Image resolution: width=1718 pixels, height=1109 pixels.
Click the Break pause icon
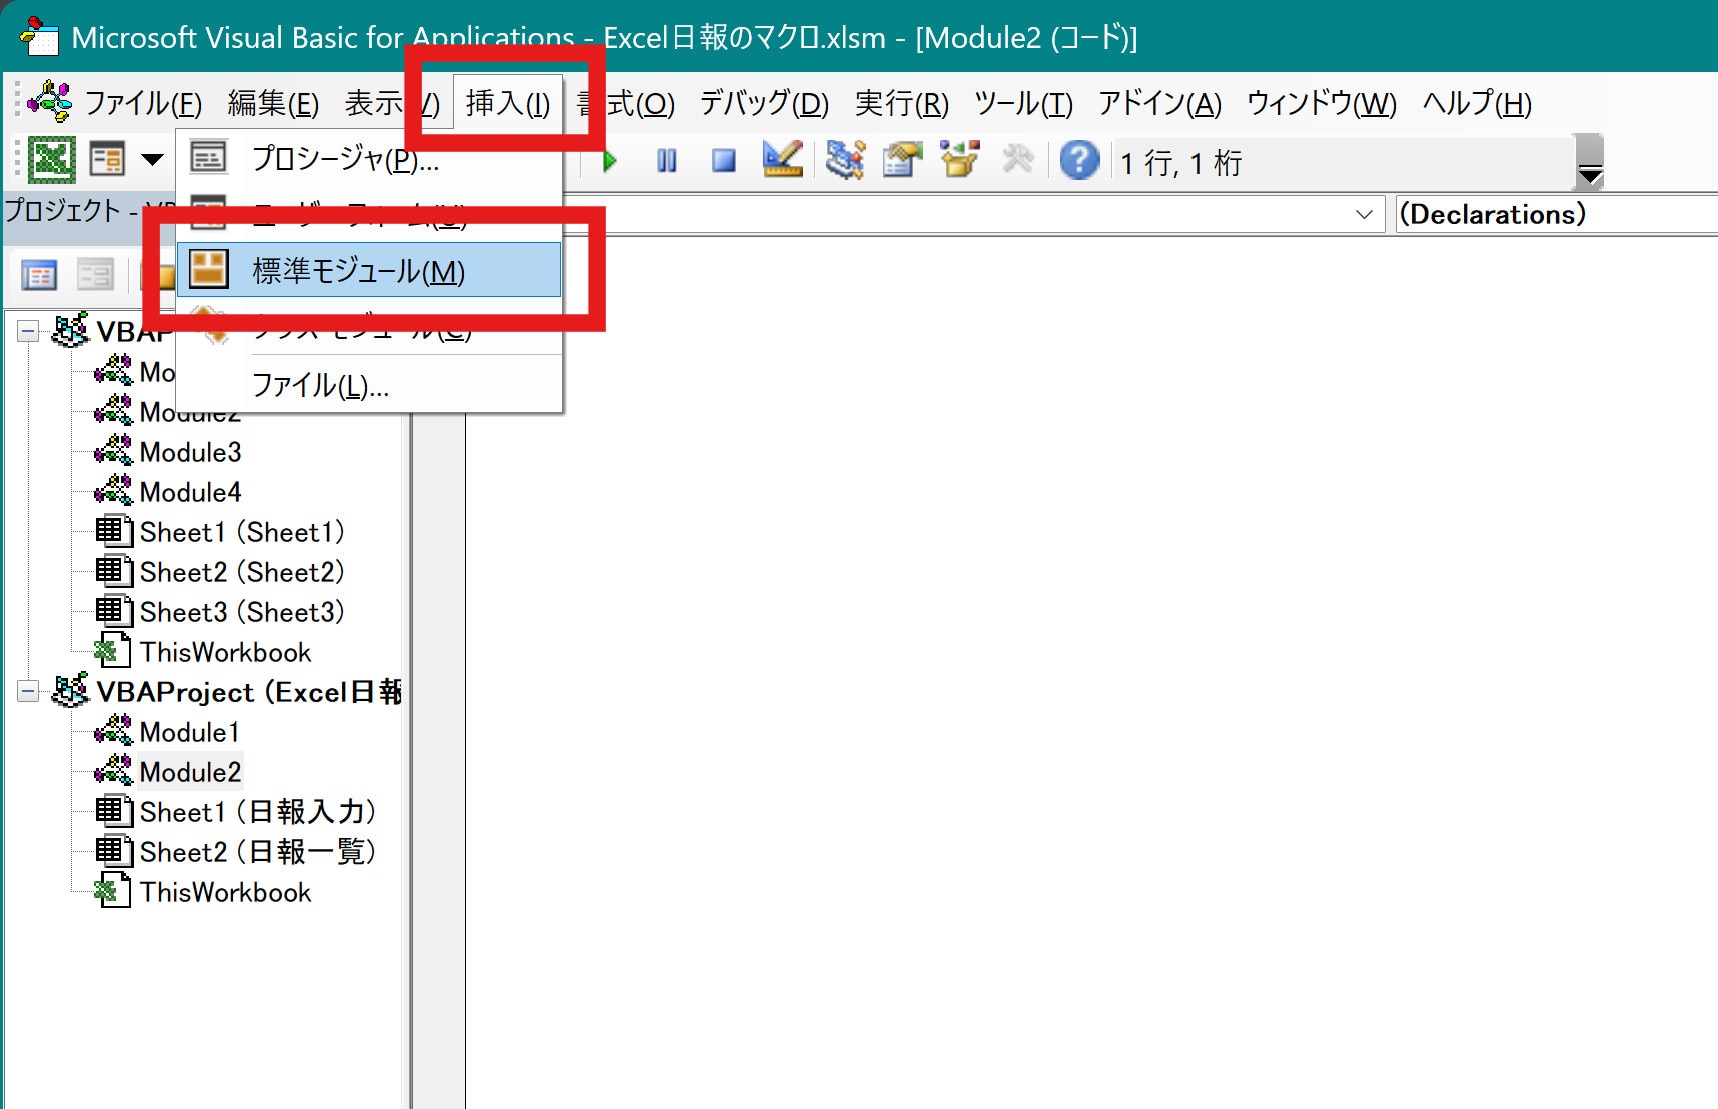point(666,161)
